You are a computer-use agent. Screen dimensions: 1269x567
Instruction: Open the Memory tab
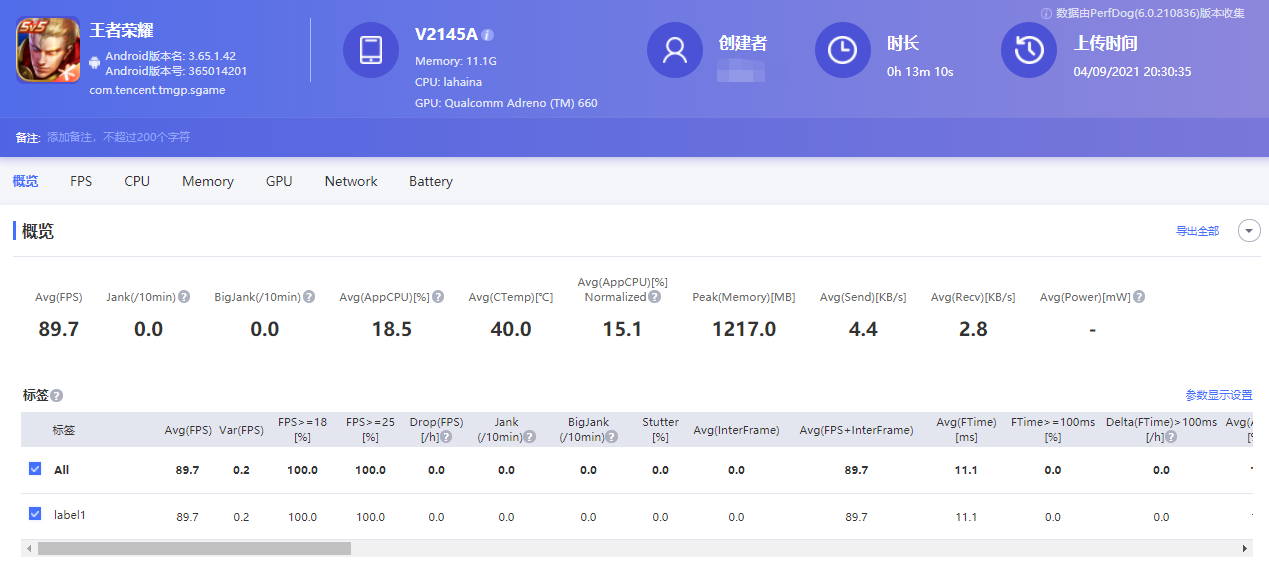click(x=208, y=181)
